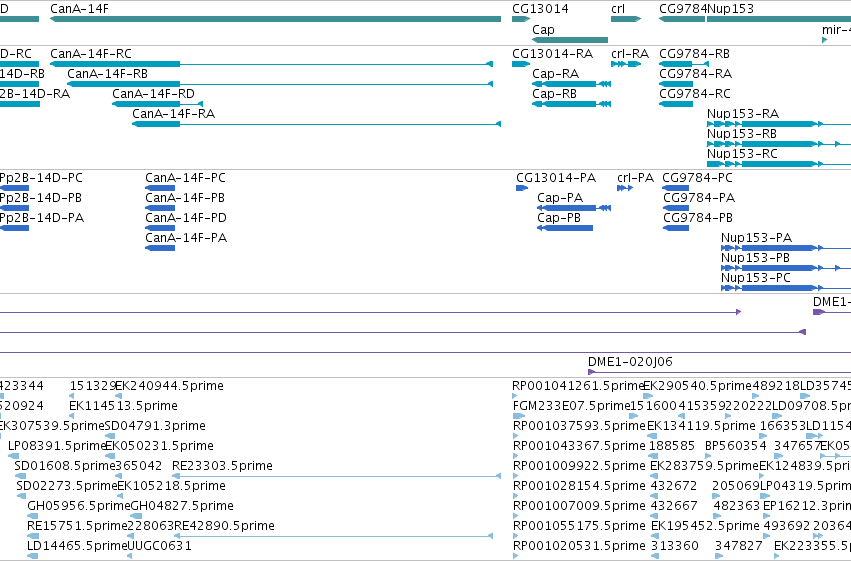Viewport: 851px width, 561px height.
Task: Open the Nup153-RB transcript
Action: [x=741, y=134]
